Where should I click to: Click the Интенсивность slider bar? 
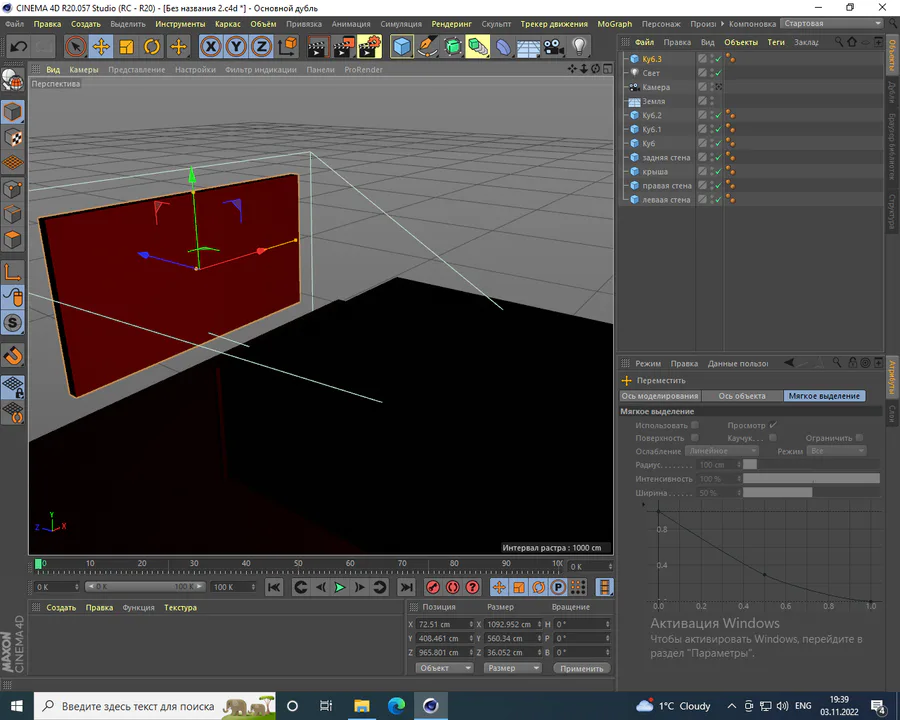point(811,479)
